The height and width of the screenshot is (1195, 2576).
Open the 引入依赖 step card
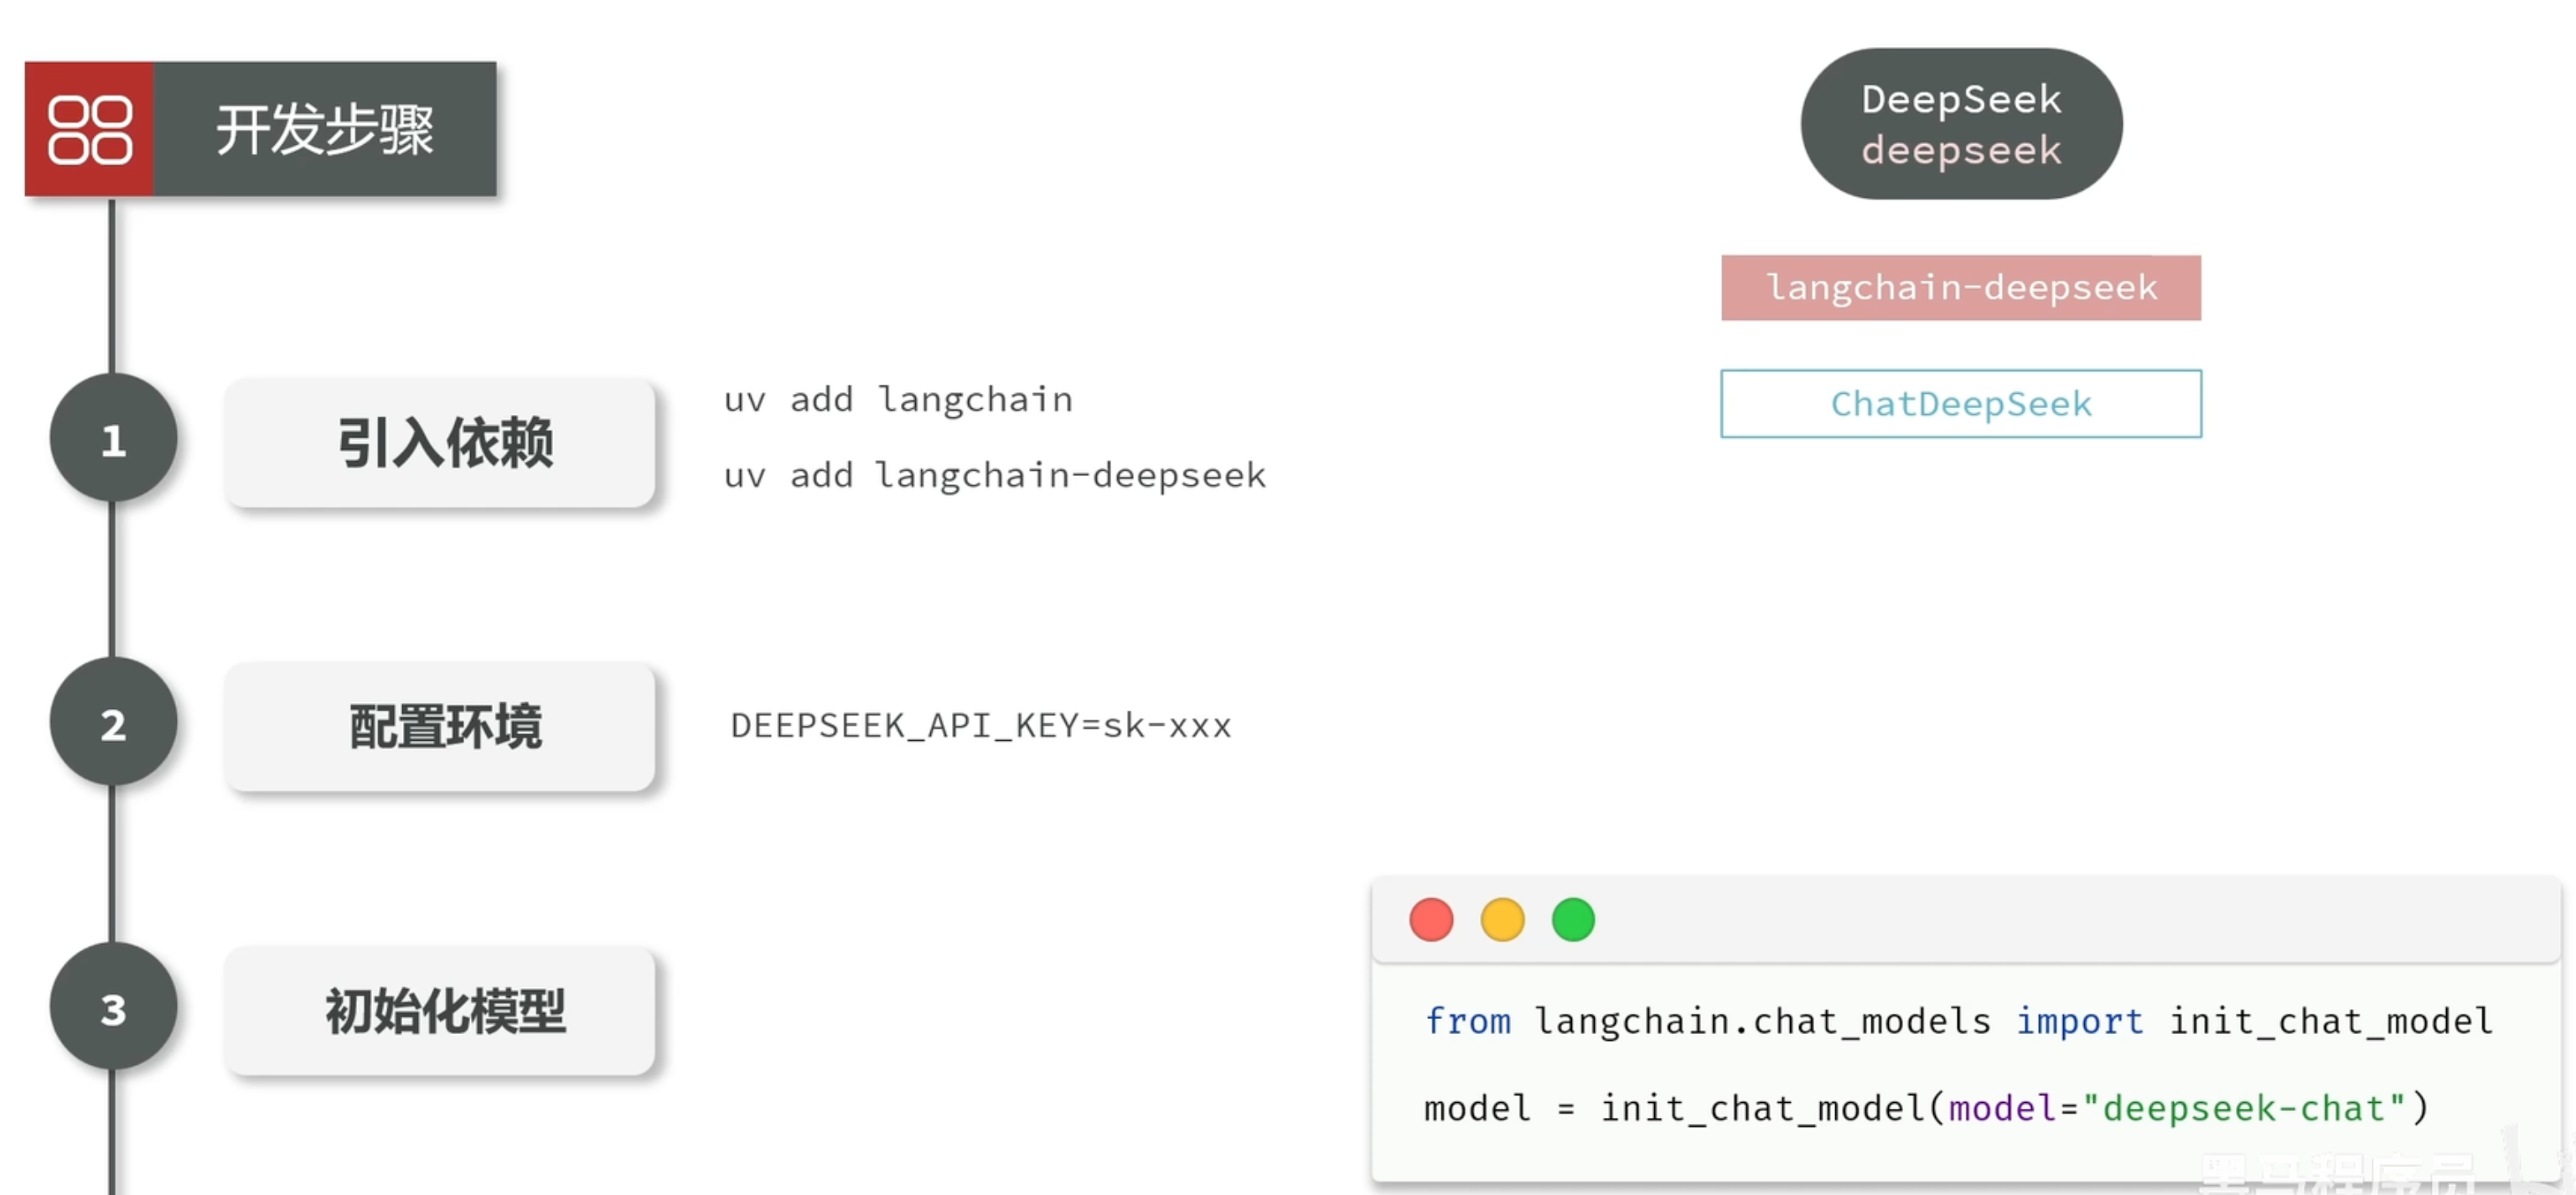tap(440, 442)
